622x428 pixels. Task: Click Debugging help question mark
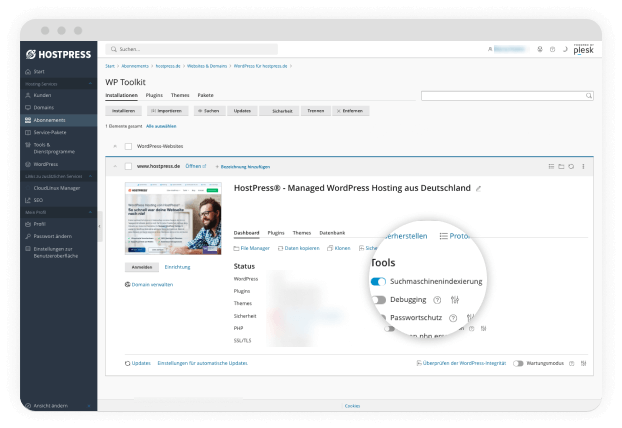coord(437,300)
